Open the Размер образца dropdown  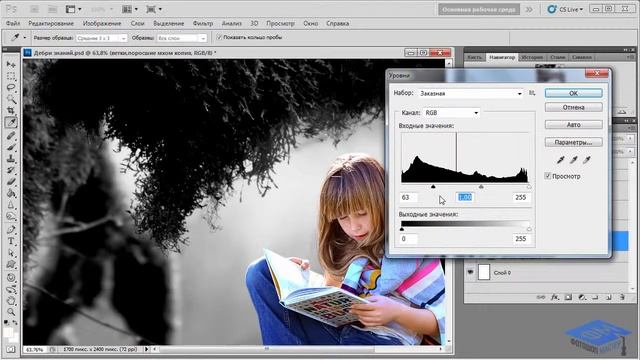pos(102,38)
